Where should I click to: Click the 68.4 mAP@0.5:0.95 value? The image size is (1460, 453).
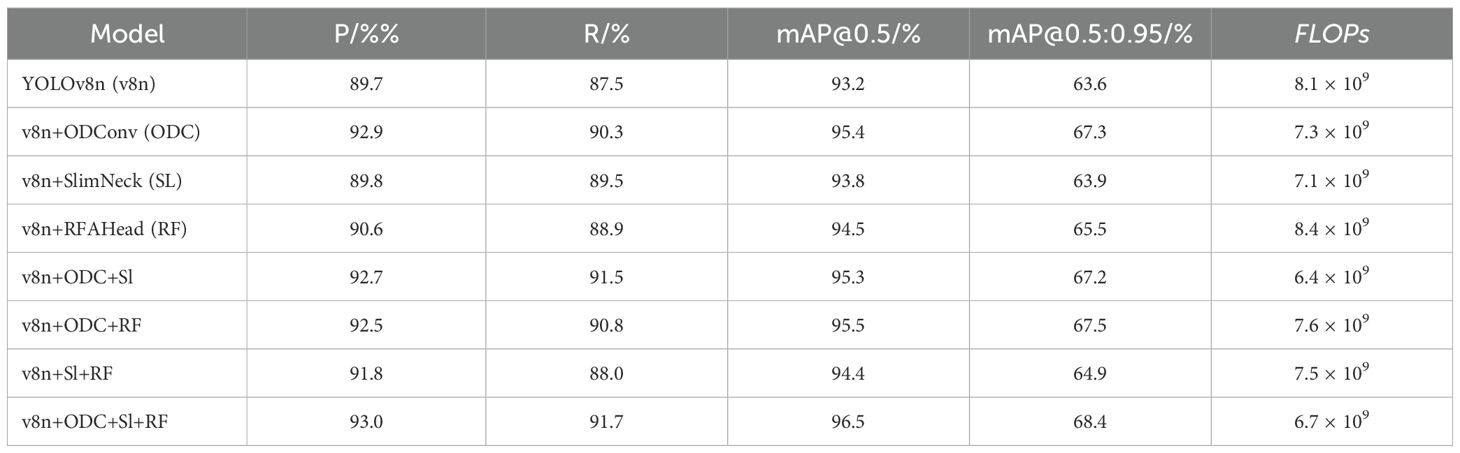pos(1089,423)
